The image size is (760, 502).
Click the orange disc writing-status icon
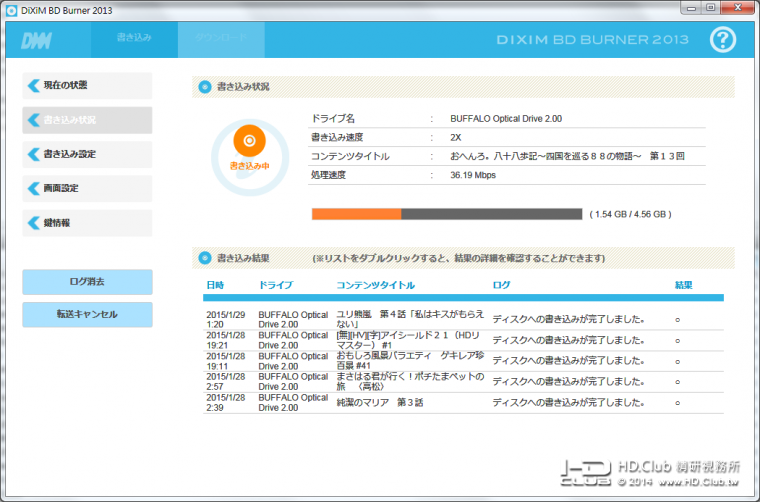tap(249, 141)
